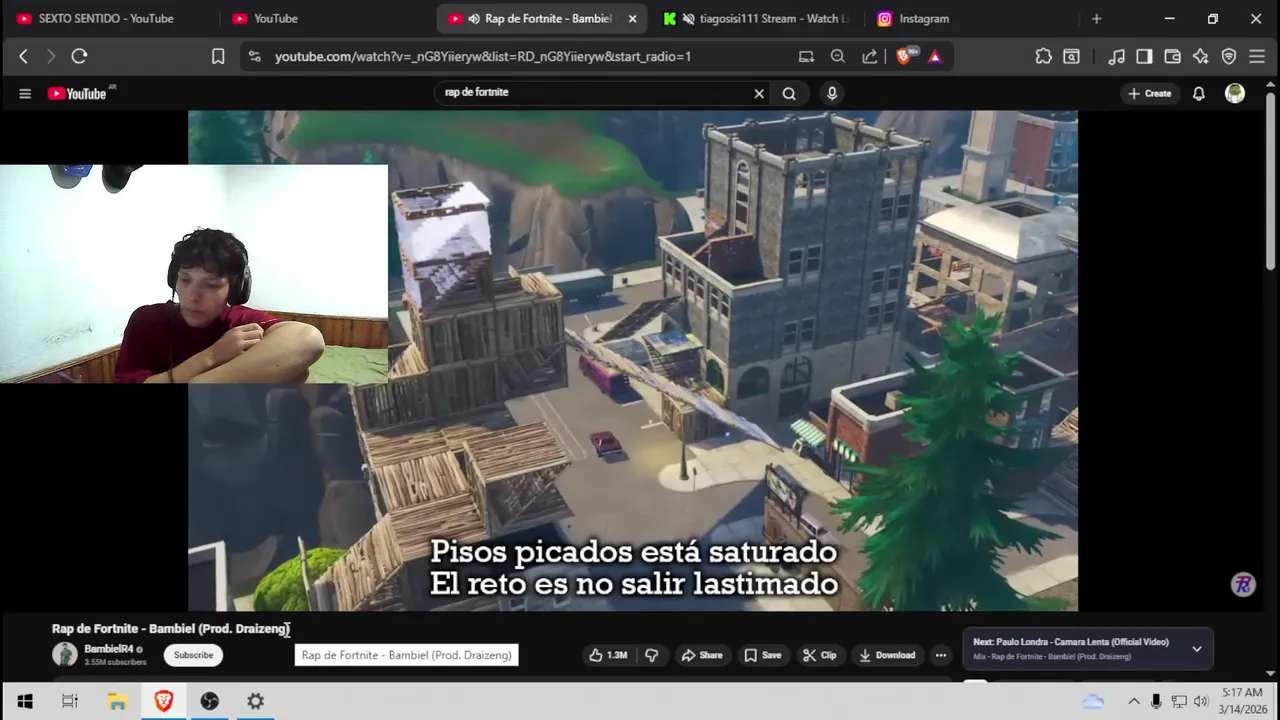Switch to the tiagosisi111 Stream tab

(755, 18)
